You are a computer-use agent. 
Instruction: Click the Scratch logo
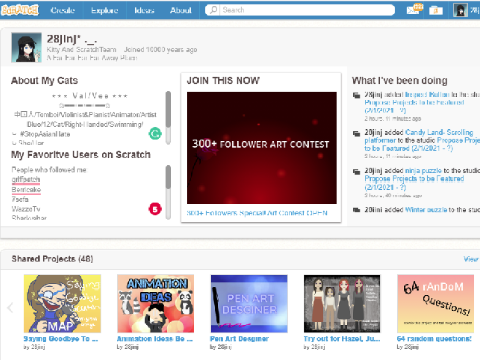click(x=20, y=10)
